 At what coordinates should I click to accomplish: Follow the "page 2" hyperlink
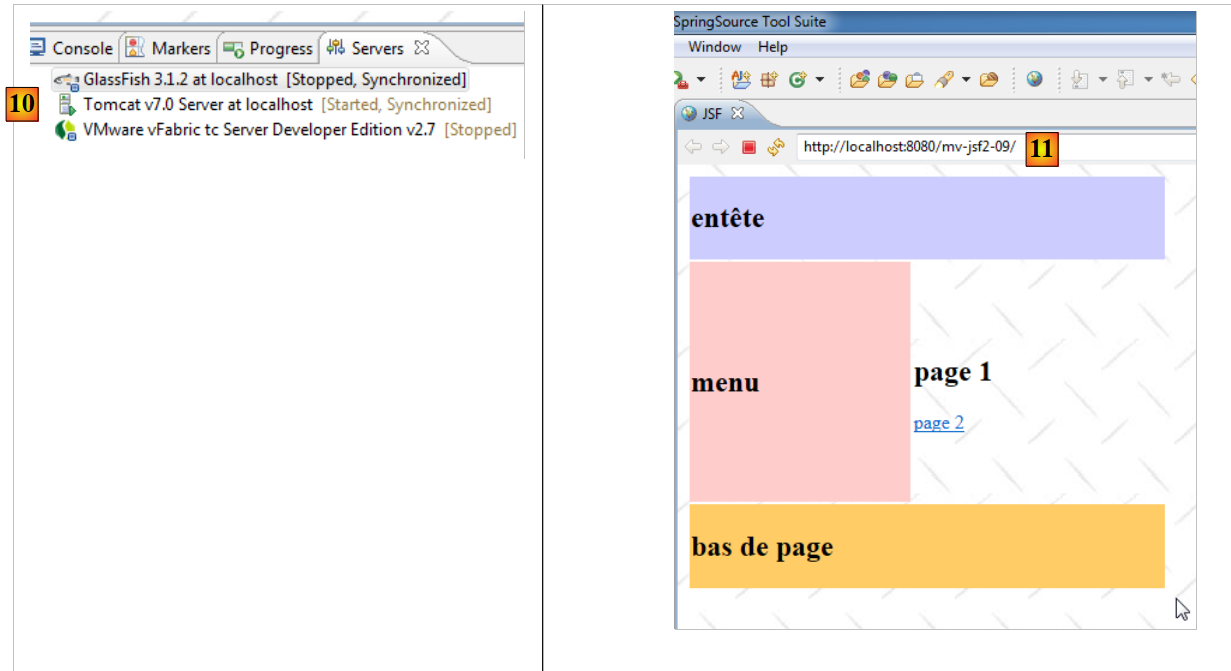pyautogui.click(x=938, y=423)
